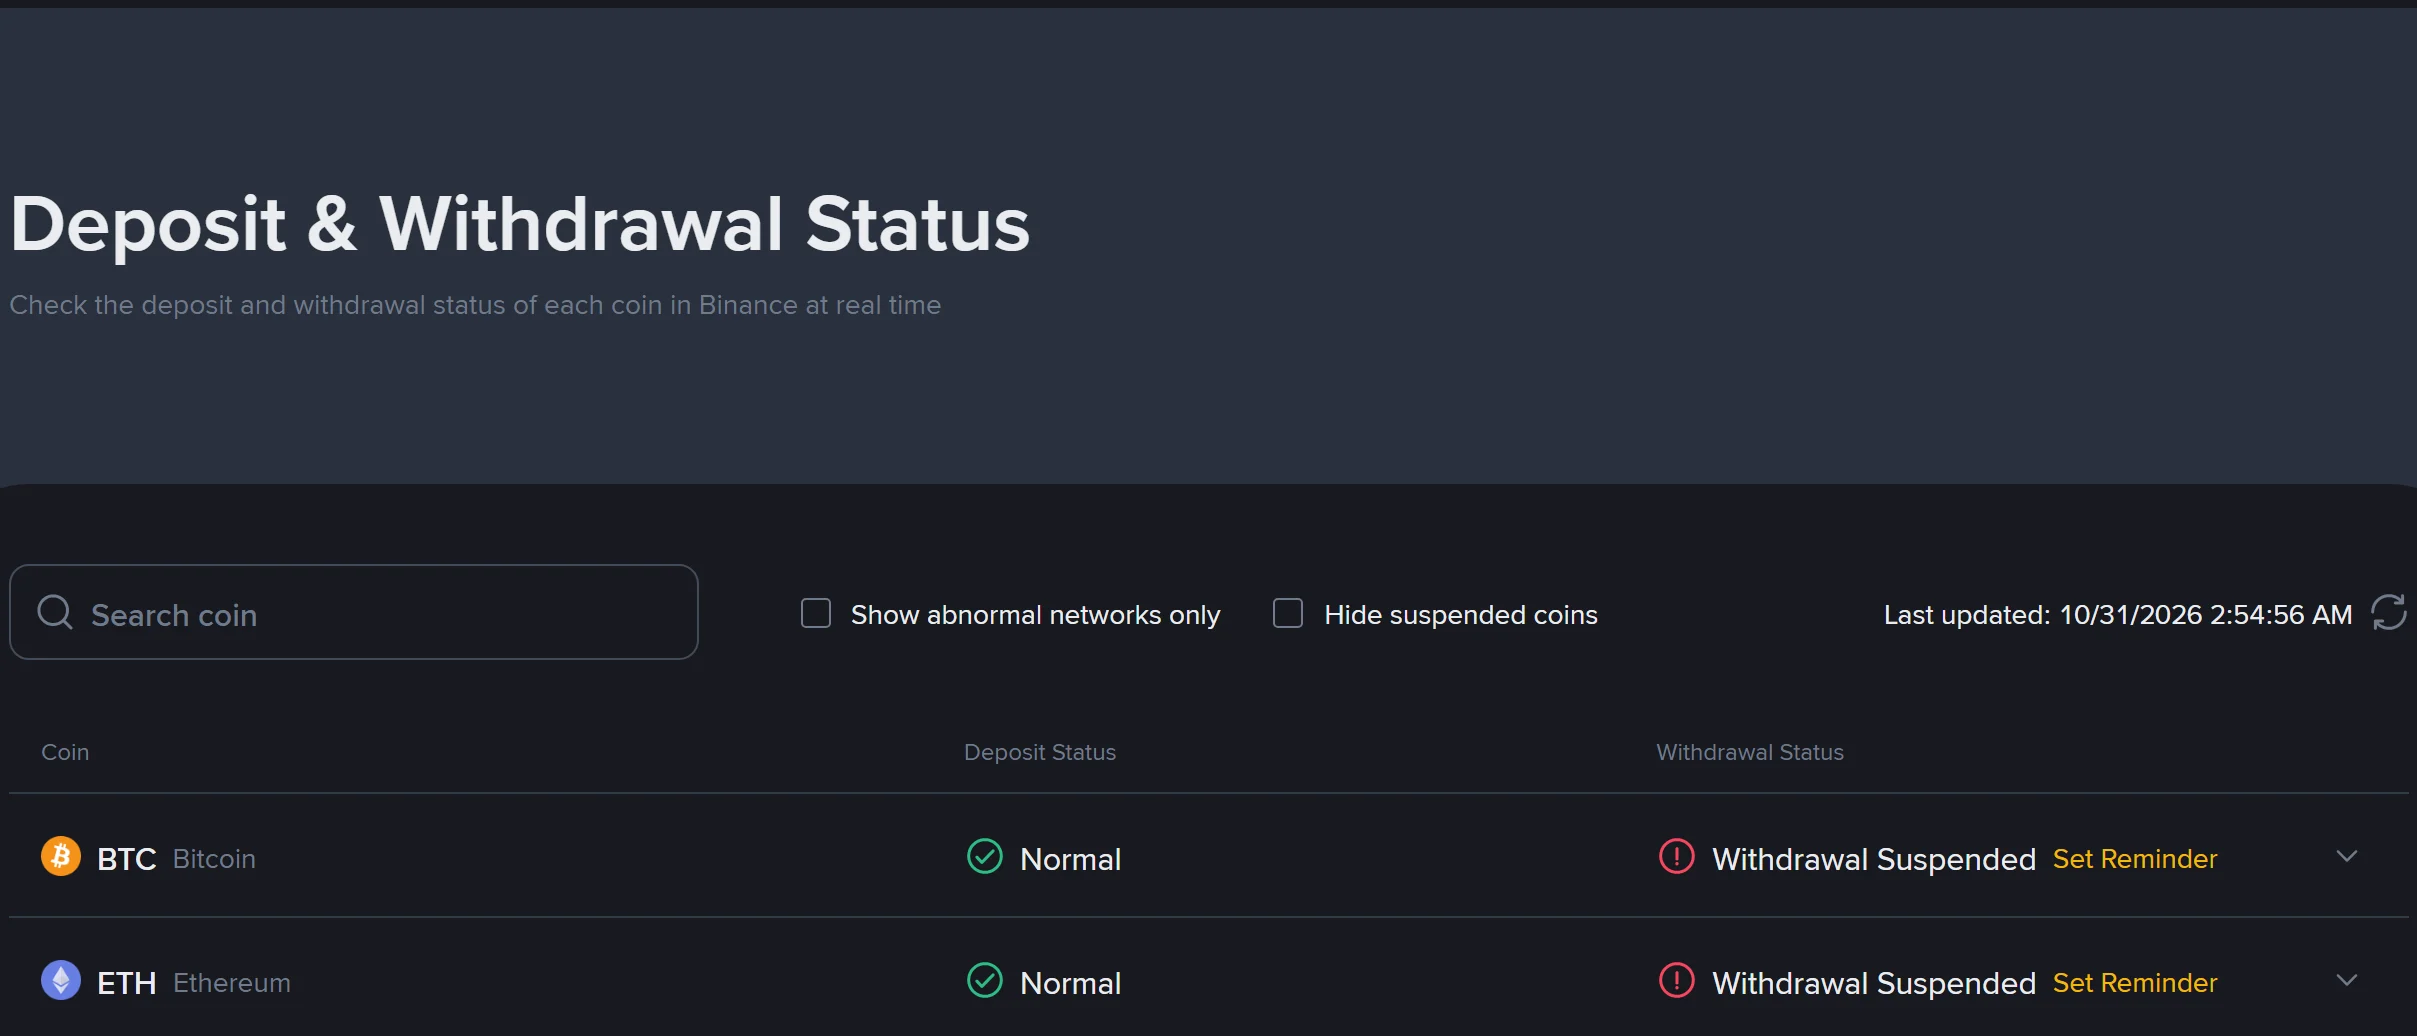This screenshot has height=1036, width=2417.
Task: Click BTC deposit Normal green check icon
Action: (x=985, y=856)
